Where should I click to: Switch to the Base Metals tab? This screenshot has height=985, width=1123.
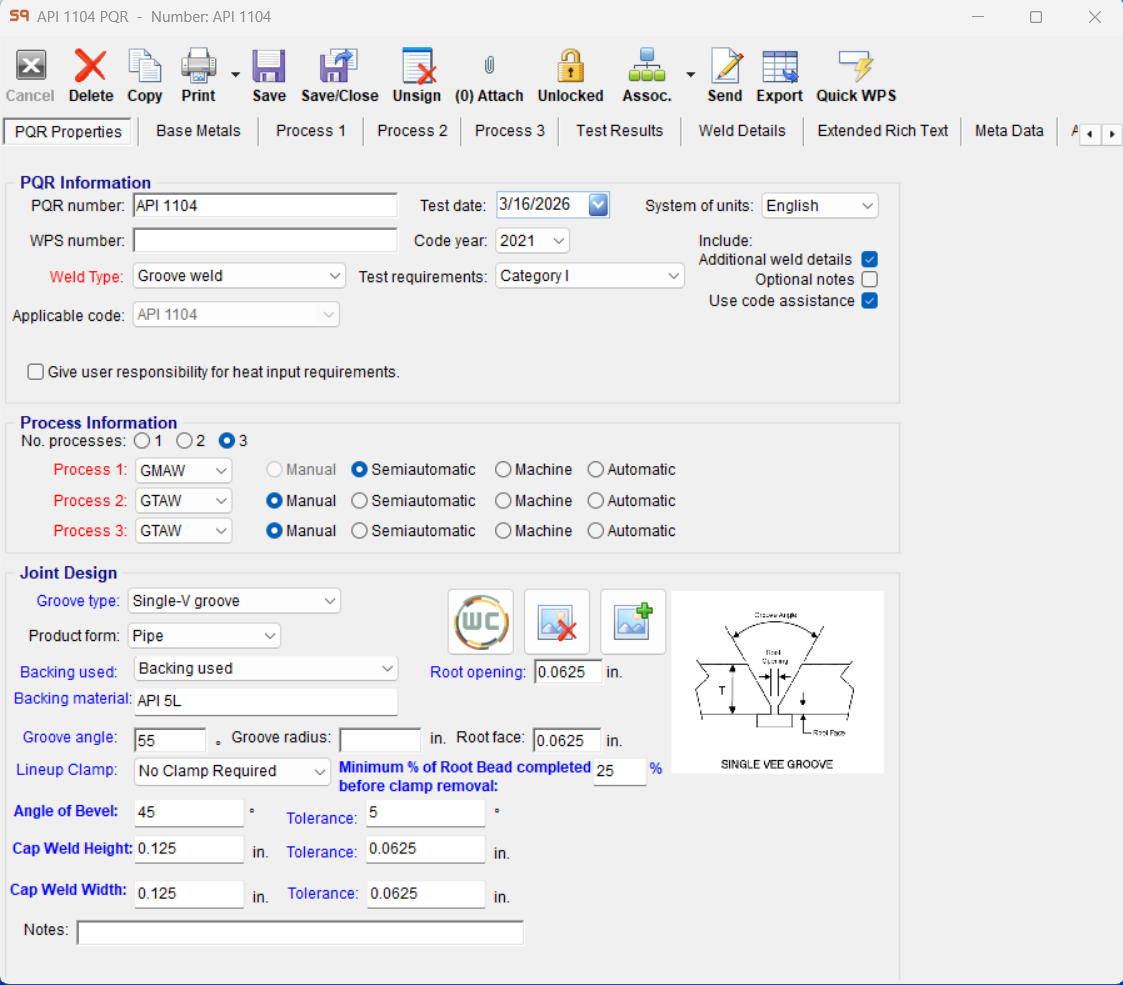[198, 131]
